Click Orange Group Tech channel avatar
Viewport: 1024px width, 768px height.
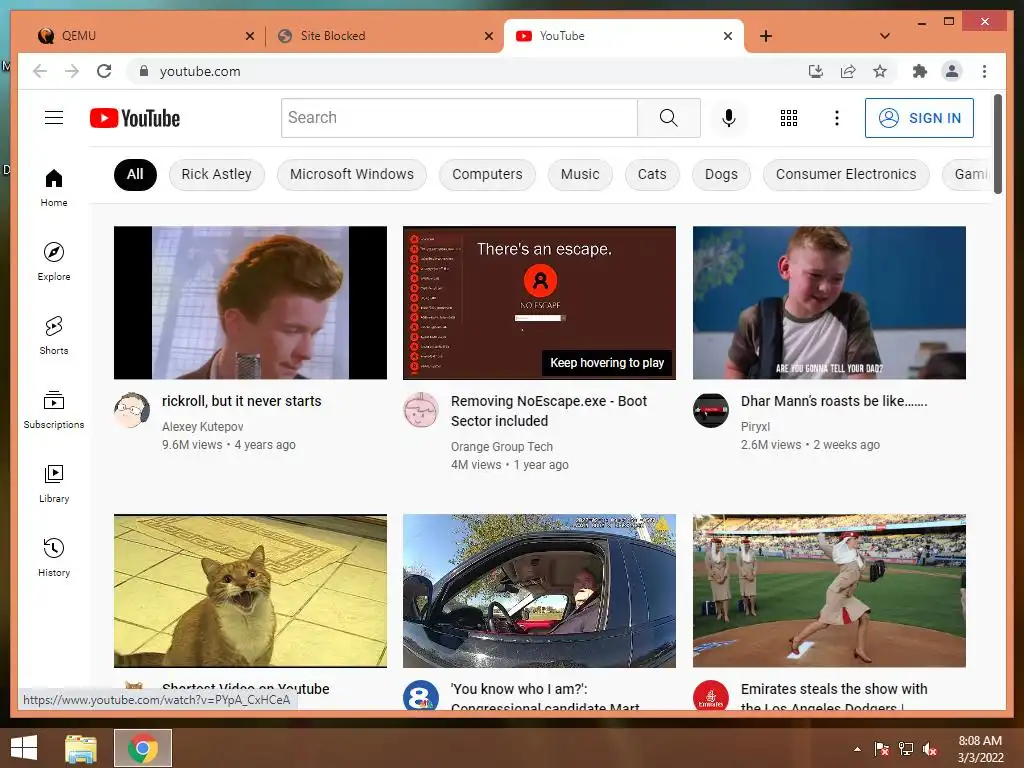tap(421, 410)
